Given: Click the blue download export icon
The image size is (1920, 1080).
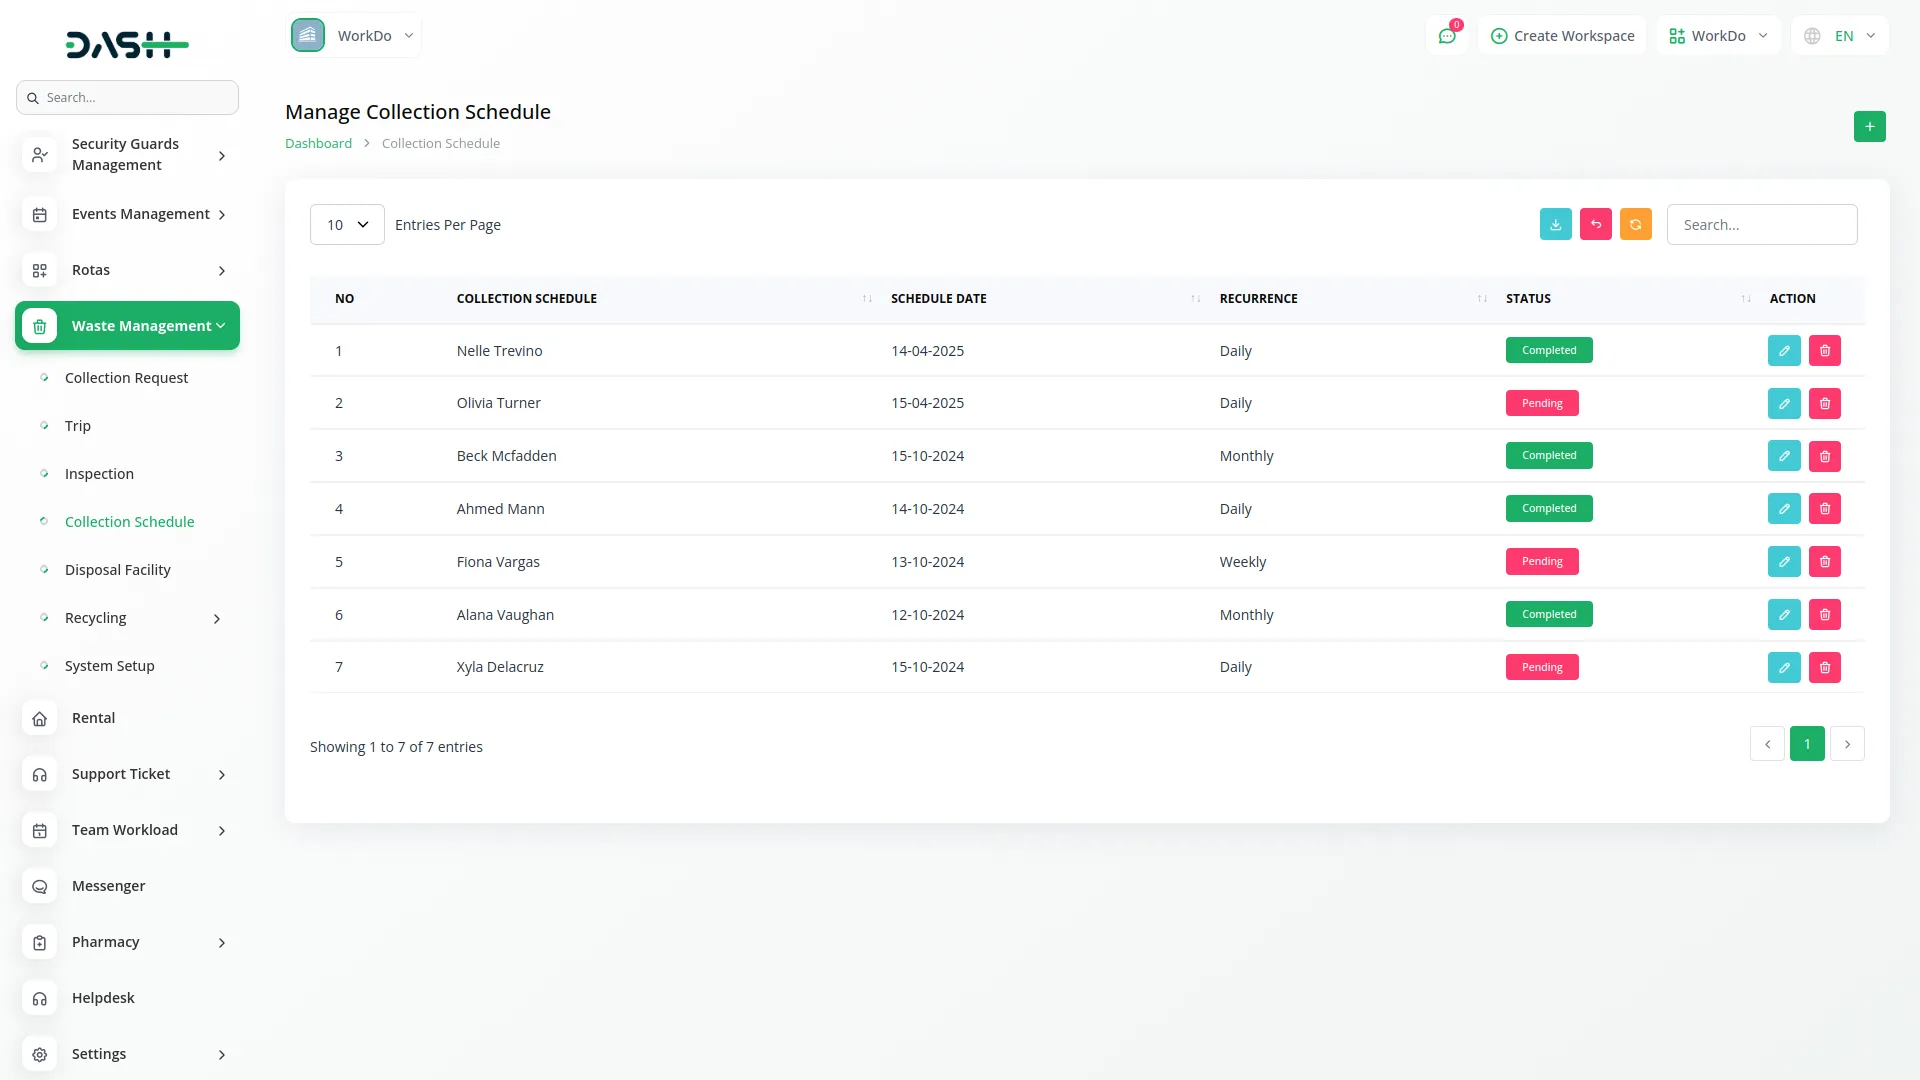Looking at the screenshot, I should click(1555, 225).
